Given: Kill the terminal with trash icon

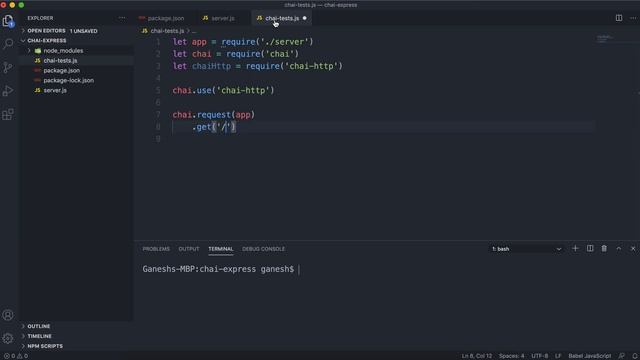Looking at the screenshot, I should click(x=604, y=248).
